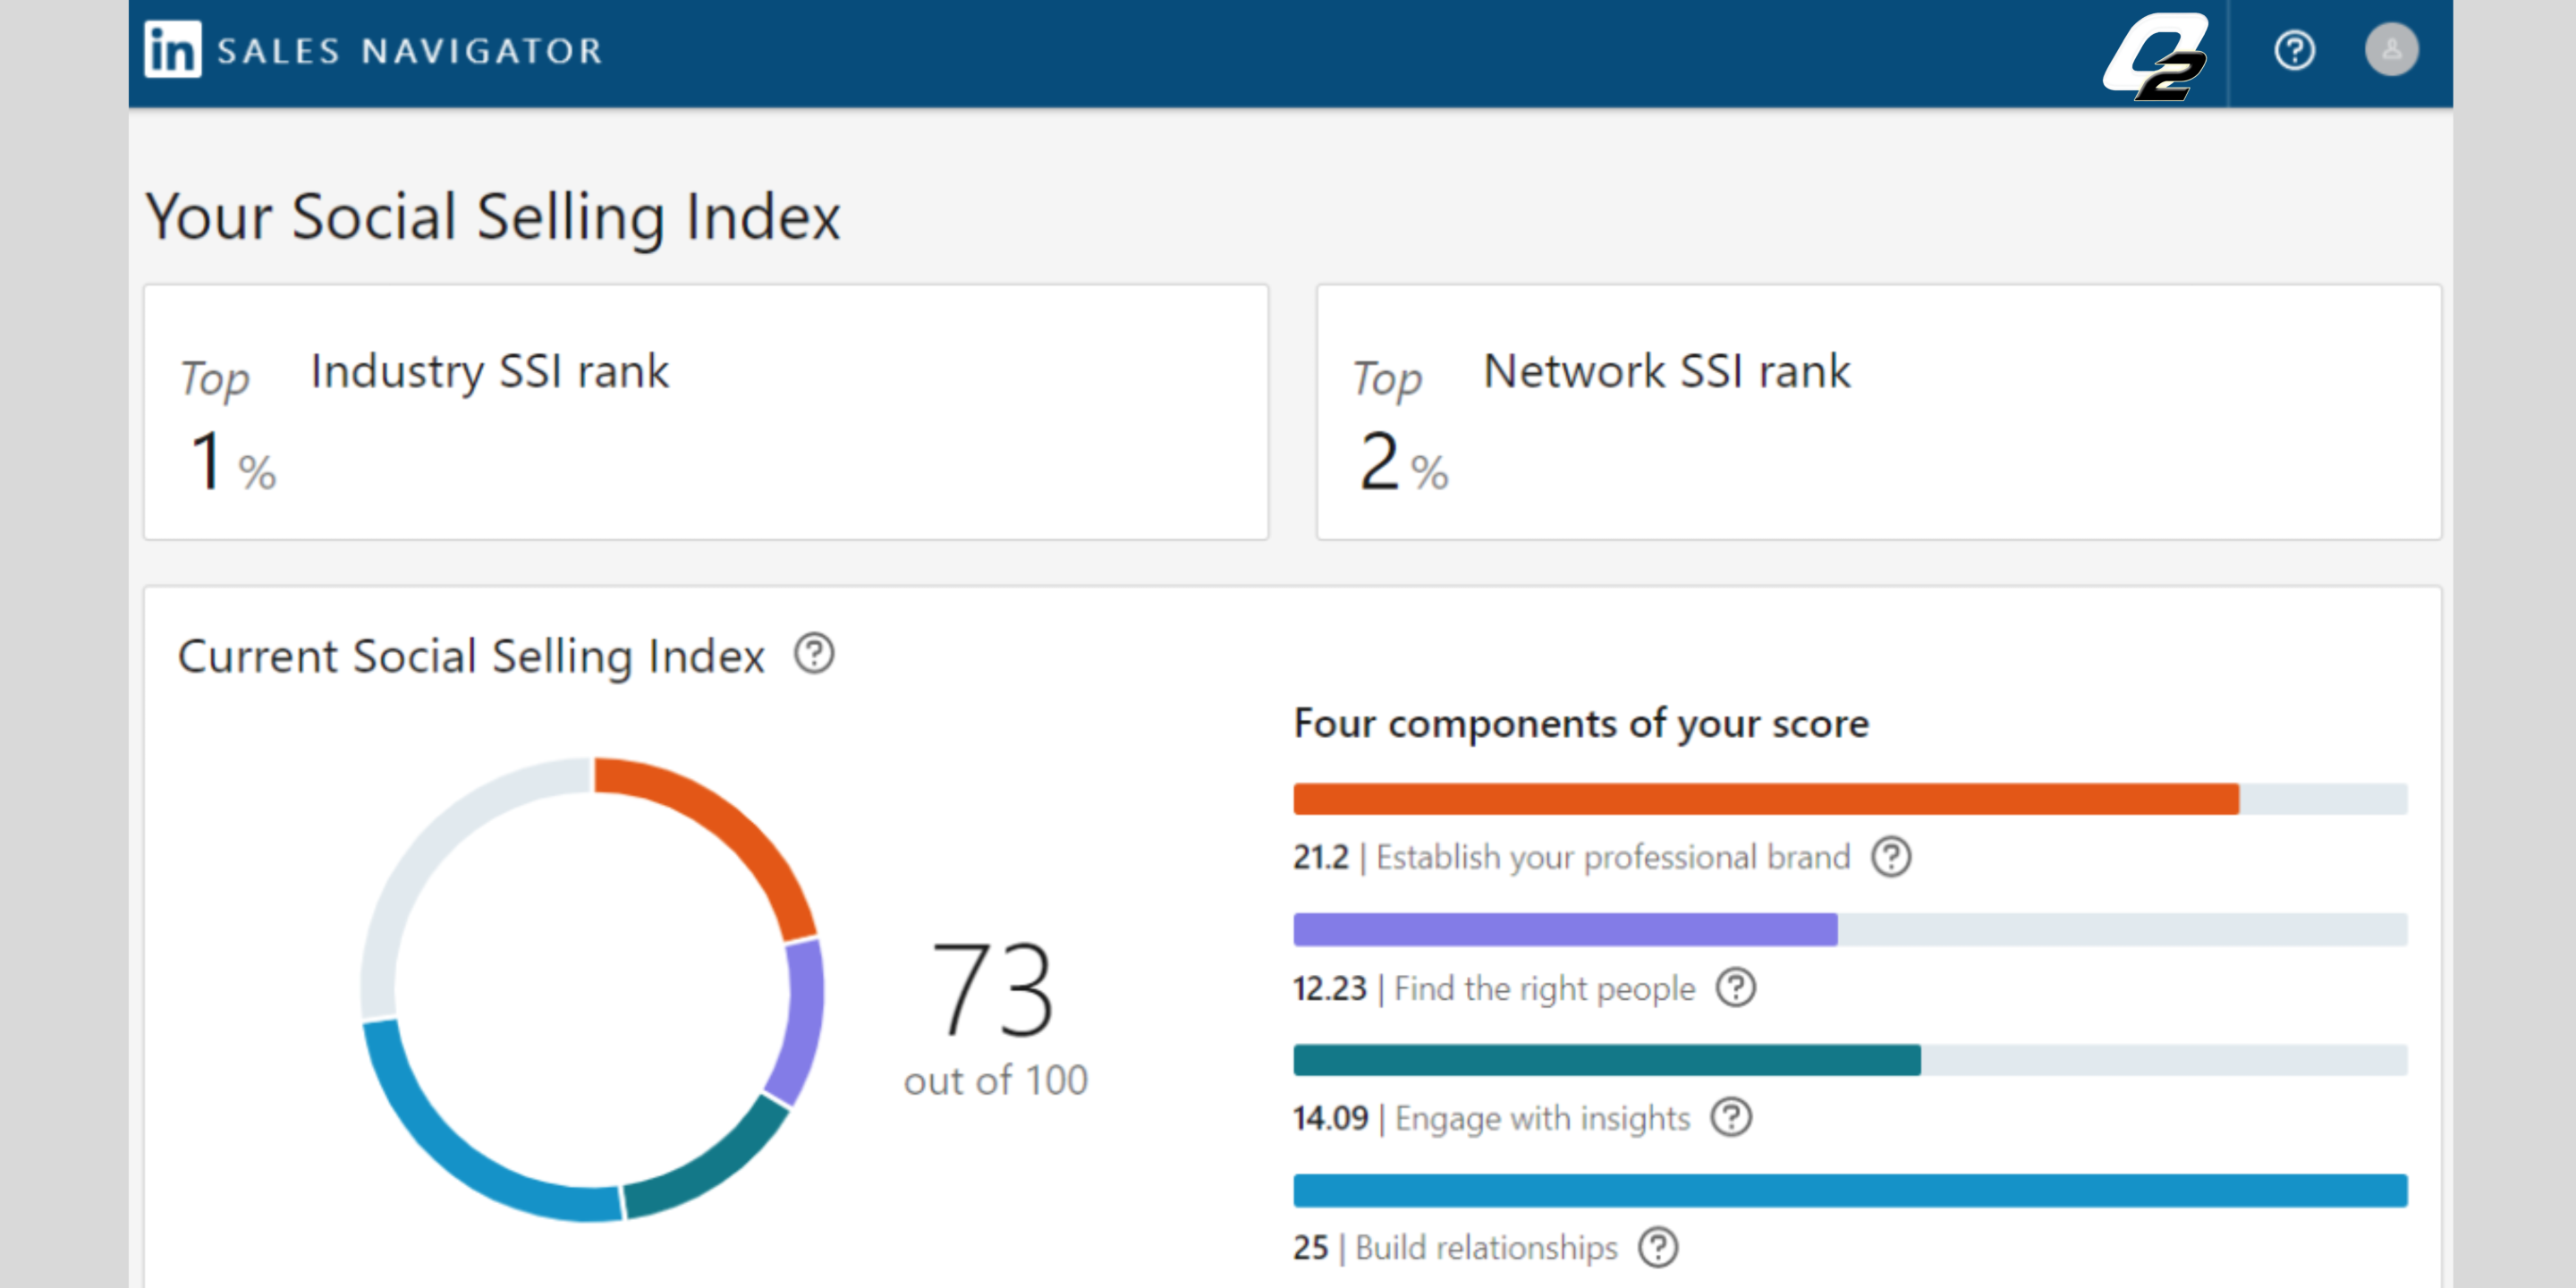Screen dimensions: 2576x1288
Task: Click the LinkedIn logo in the header
Action: point(173,49)
